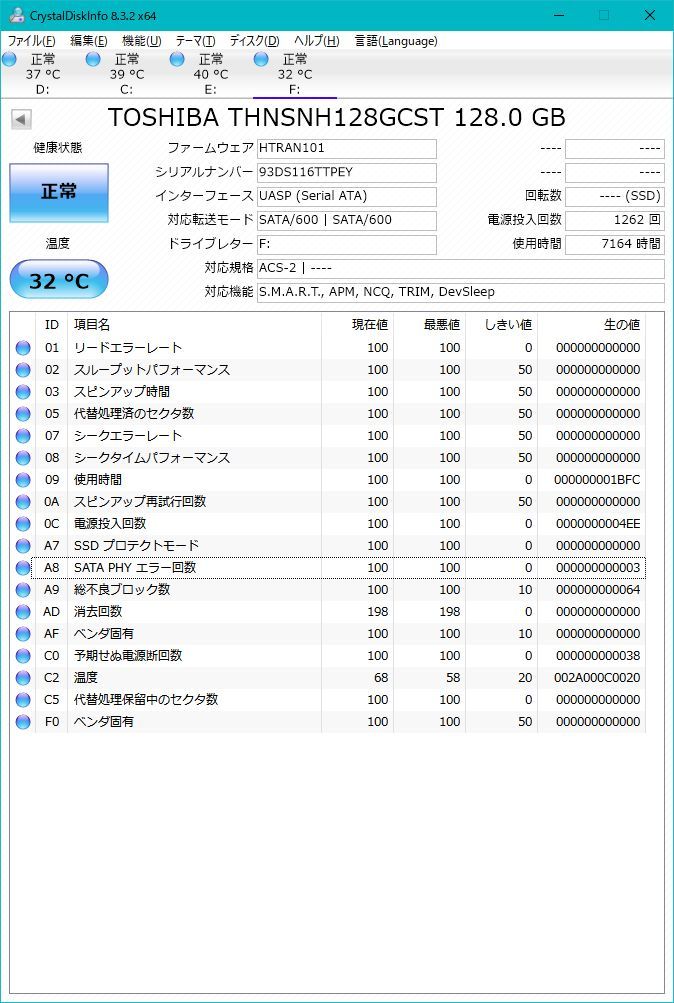Click the previous disk arrow button
Viewport: 674px width, 1003px height.
coord(21,119)
